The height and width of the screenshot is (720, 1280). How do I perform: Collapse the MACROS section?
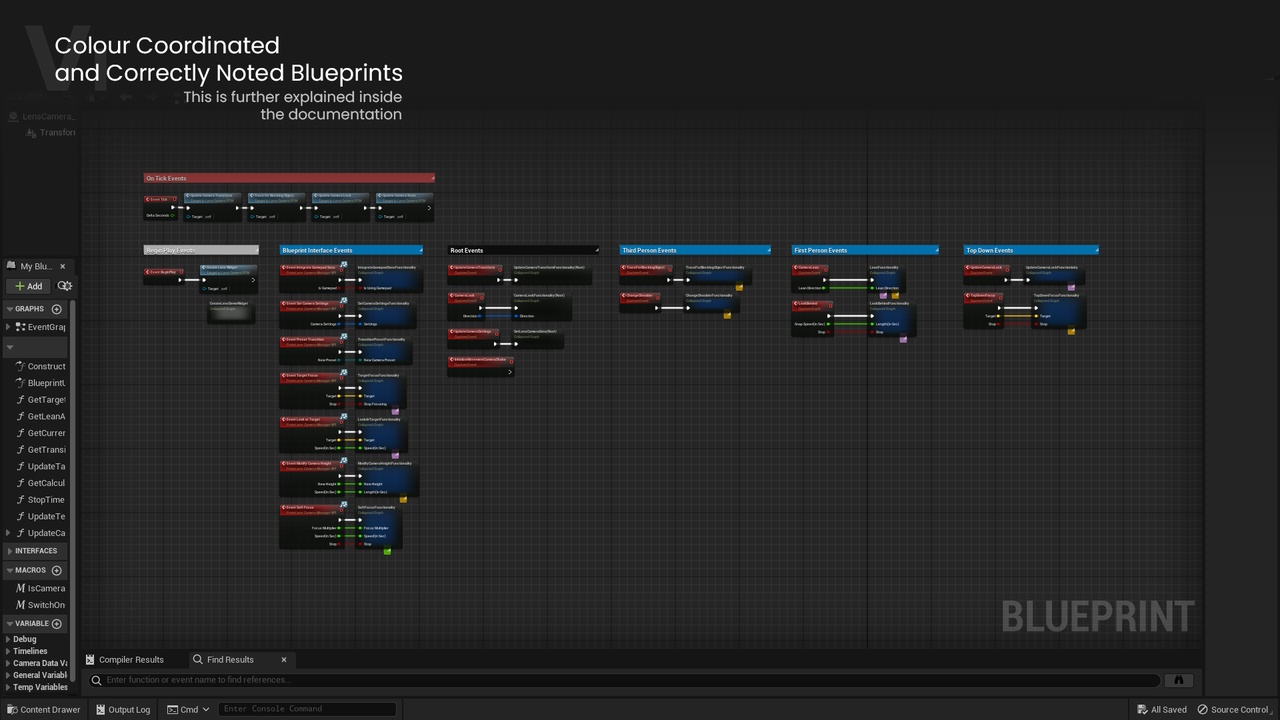[x=9, y=570]
